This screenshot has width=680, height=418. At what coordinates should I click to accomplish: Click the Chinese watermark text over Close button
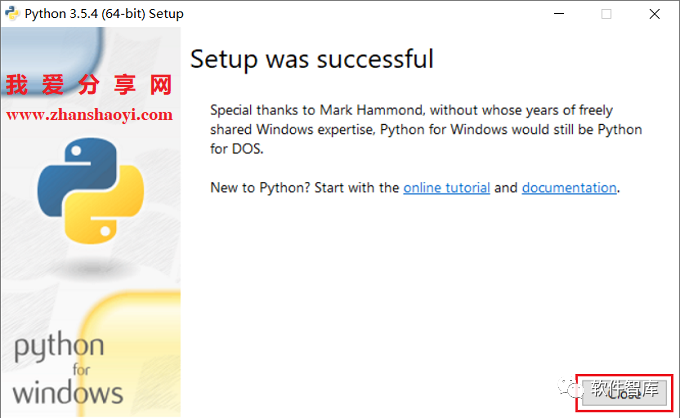623,390
